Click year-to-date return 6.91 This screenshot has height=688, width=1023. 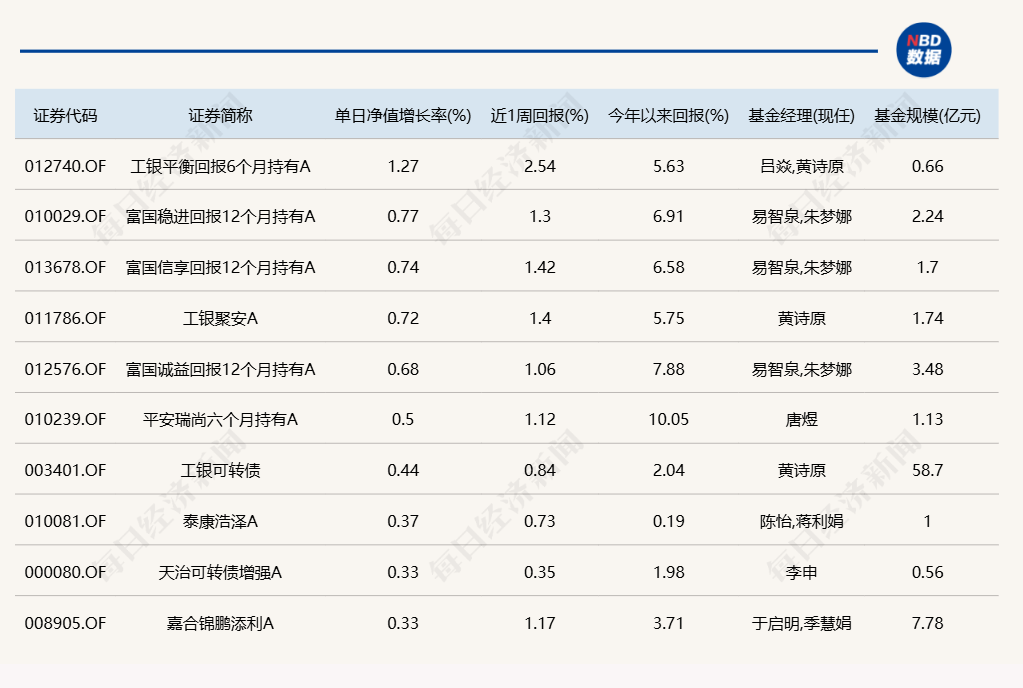click(x=669, y=217)
